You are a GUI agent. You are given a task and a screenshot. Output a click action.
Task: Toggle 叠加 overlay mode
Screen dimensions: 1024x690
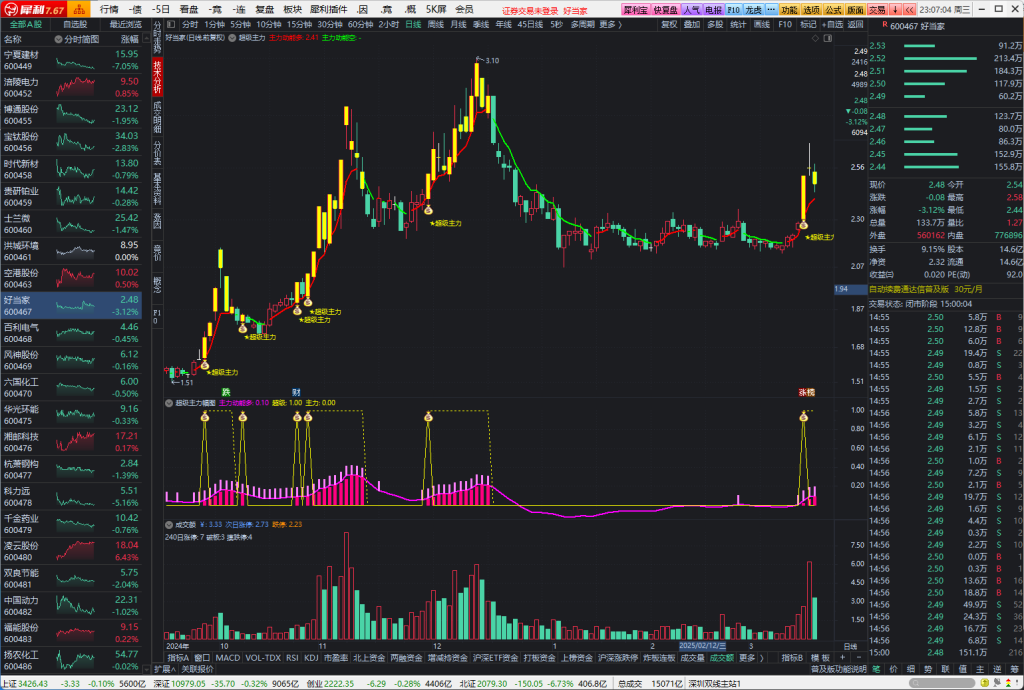coord(692,25)
